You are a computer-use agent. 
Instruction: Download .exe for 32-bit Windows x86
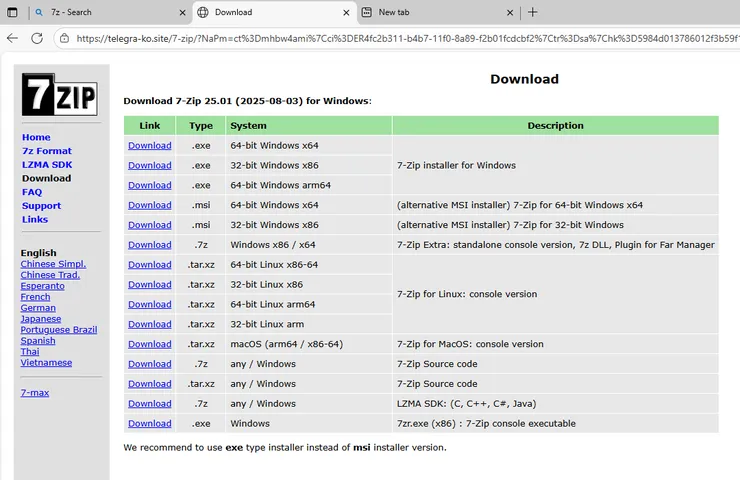tap(150, 165)
